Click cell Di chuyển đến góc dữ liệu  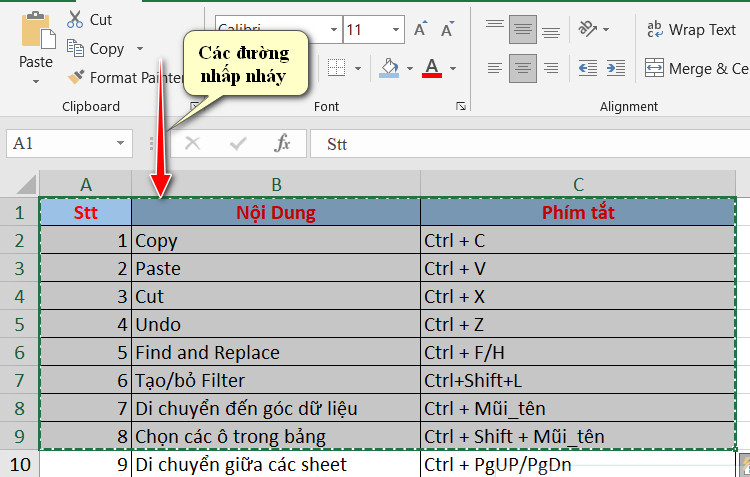(x=276, y=408)
